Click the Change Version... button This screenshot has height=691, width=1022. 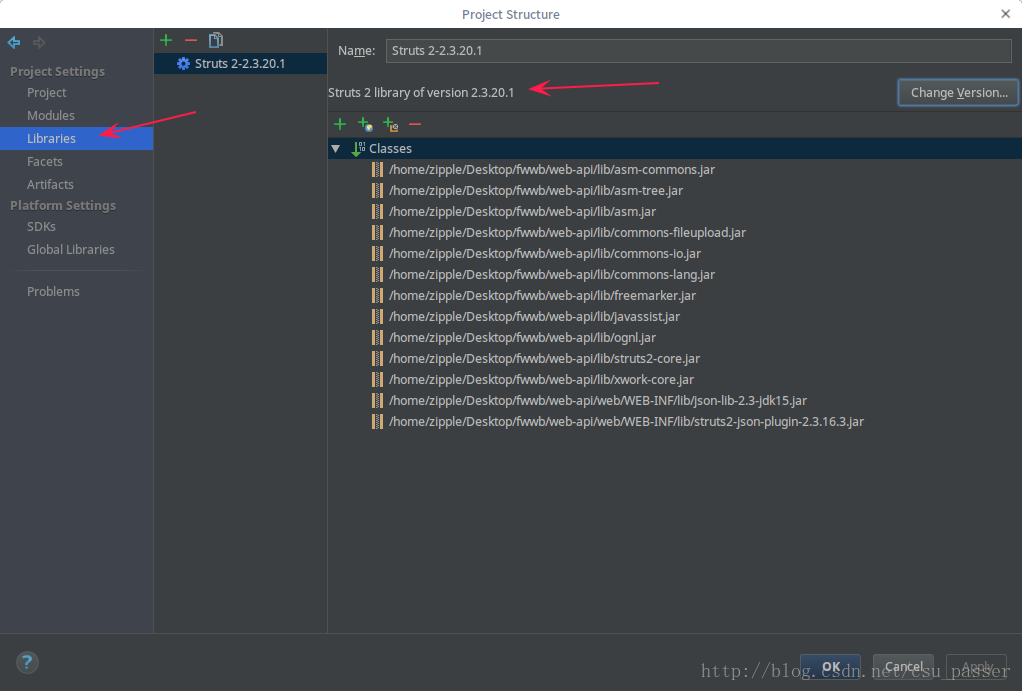tap(958, 93)
